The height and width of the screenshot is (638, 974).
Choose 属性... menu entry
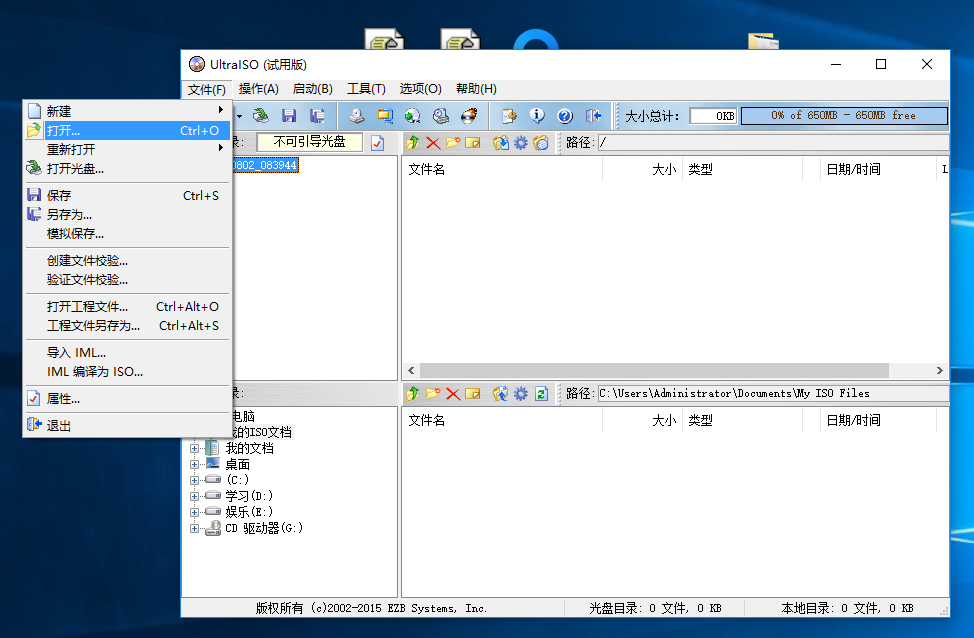(127, 398)
